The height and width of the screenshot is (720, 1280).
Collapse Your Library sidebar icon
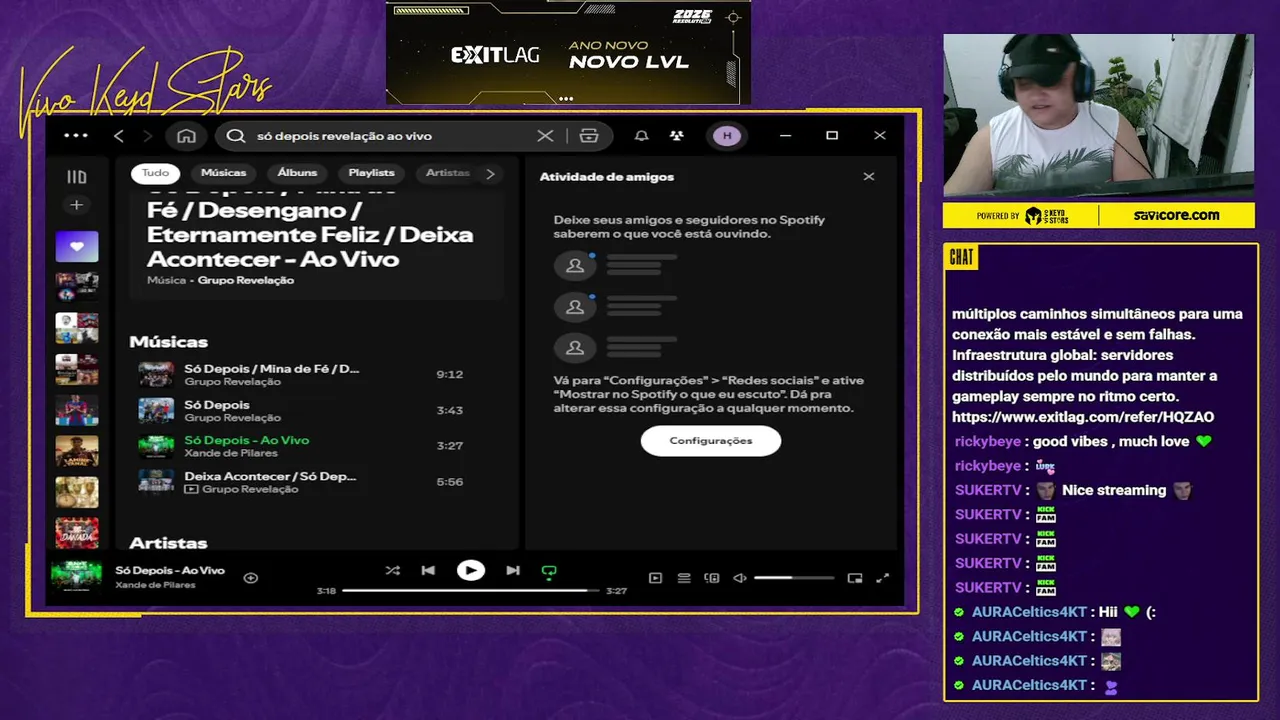(76, 177)
